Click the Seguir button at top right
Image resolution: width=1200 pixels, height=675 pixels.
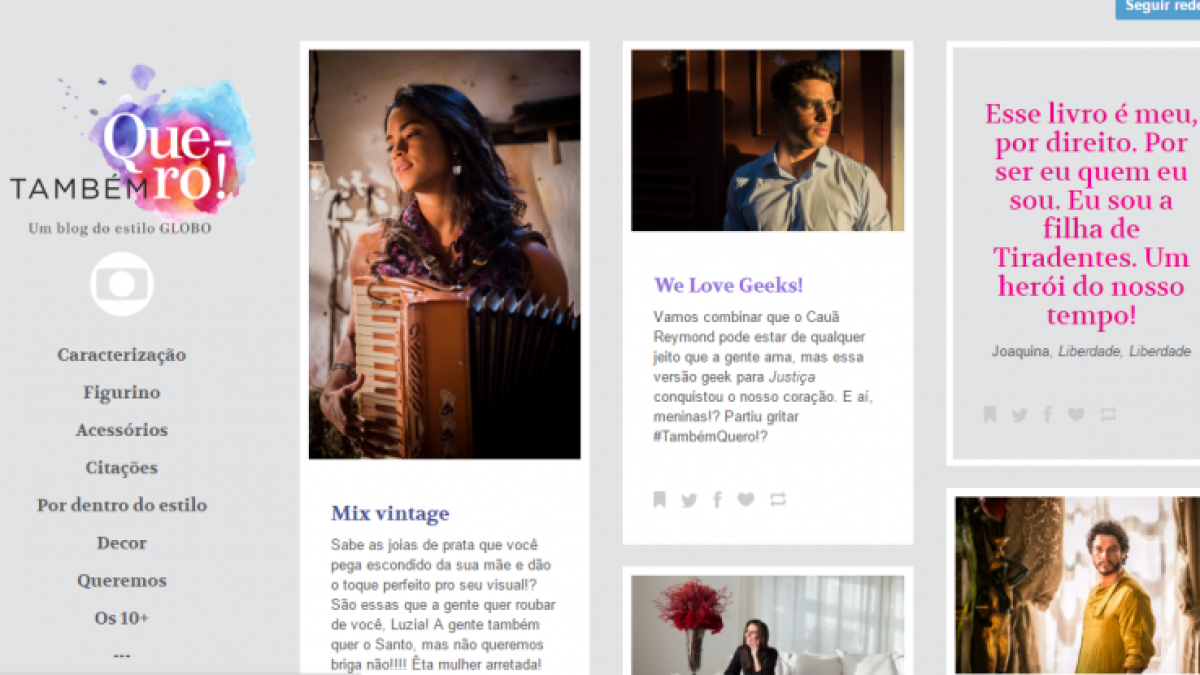pos(1158,8)
